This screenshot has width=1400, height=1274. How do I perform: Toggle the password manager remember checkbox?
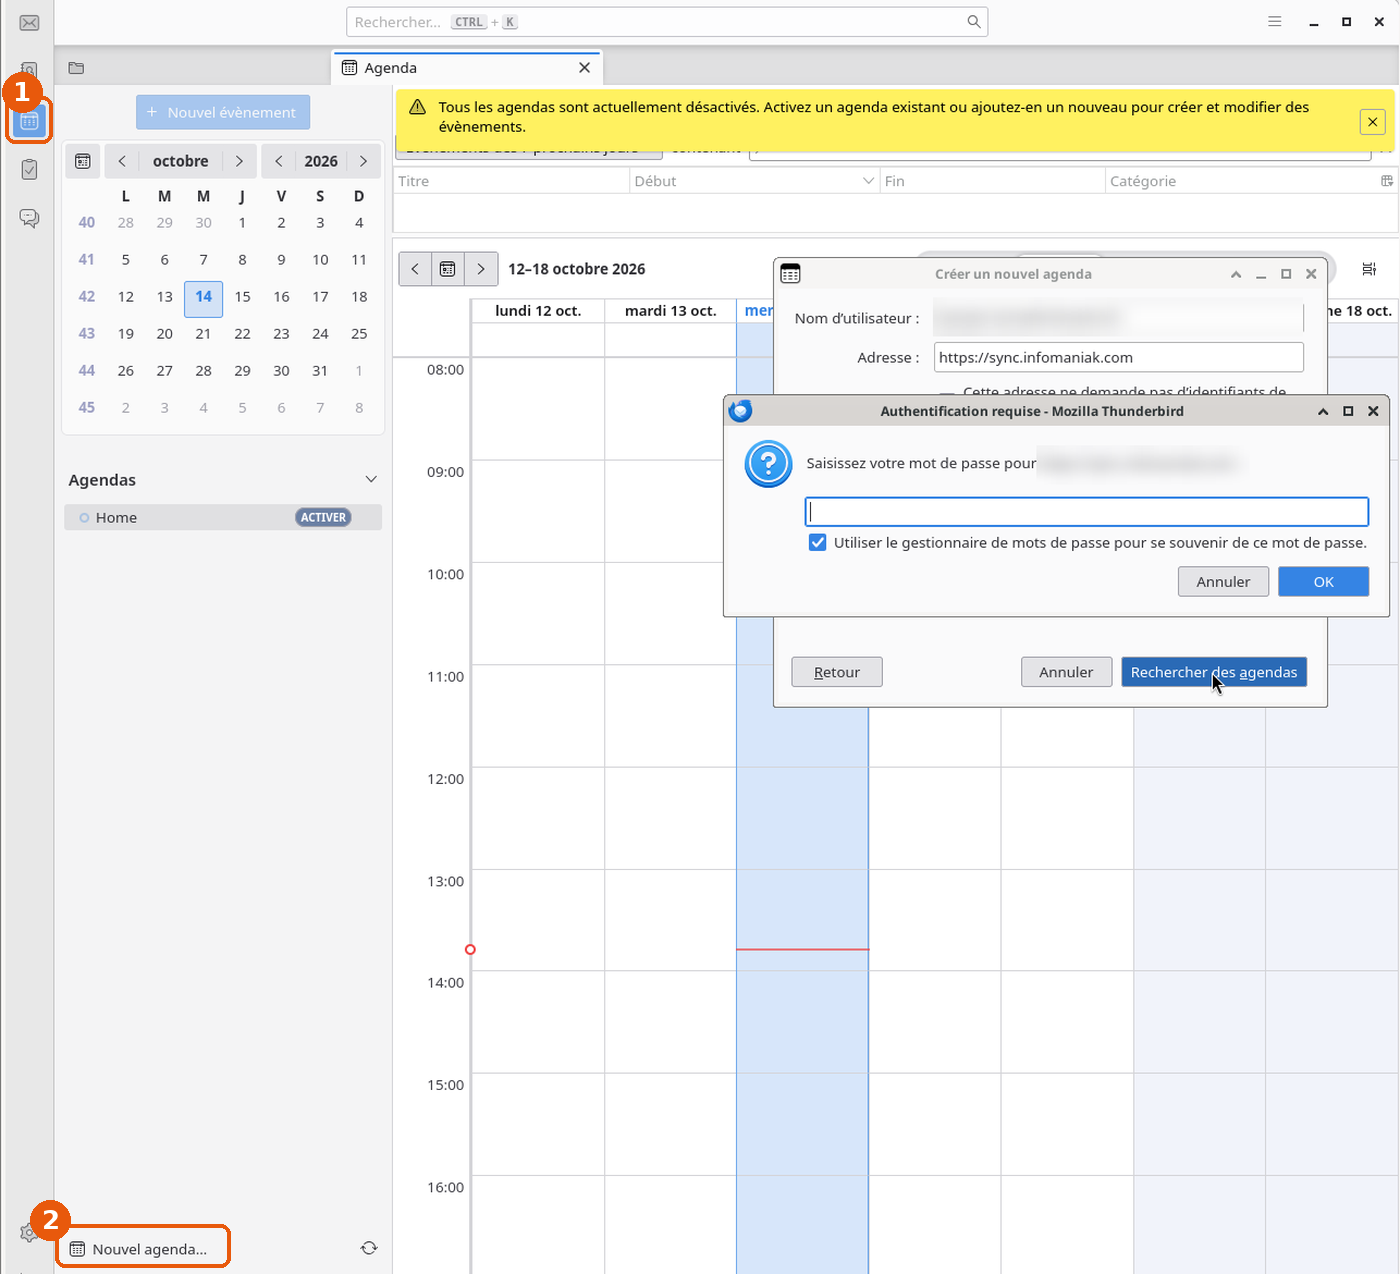coord(817,543)
